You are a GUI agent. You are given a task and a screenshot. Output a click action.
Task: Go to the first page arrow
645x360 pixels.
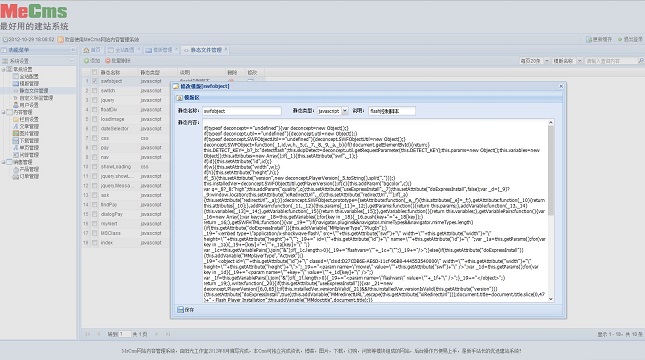[88, 334]
